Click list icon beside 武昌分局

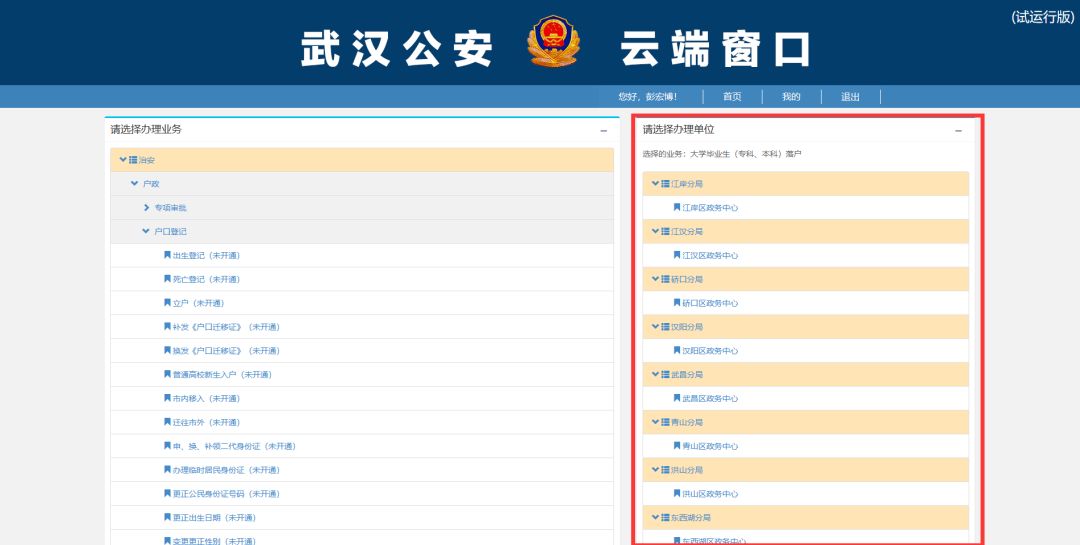665,374
